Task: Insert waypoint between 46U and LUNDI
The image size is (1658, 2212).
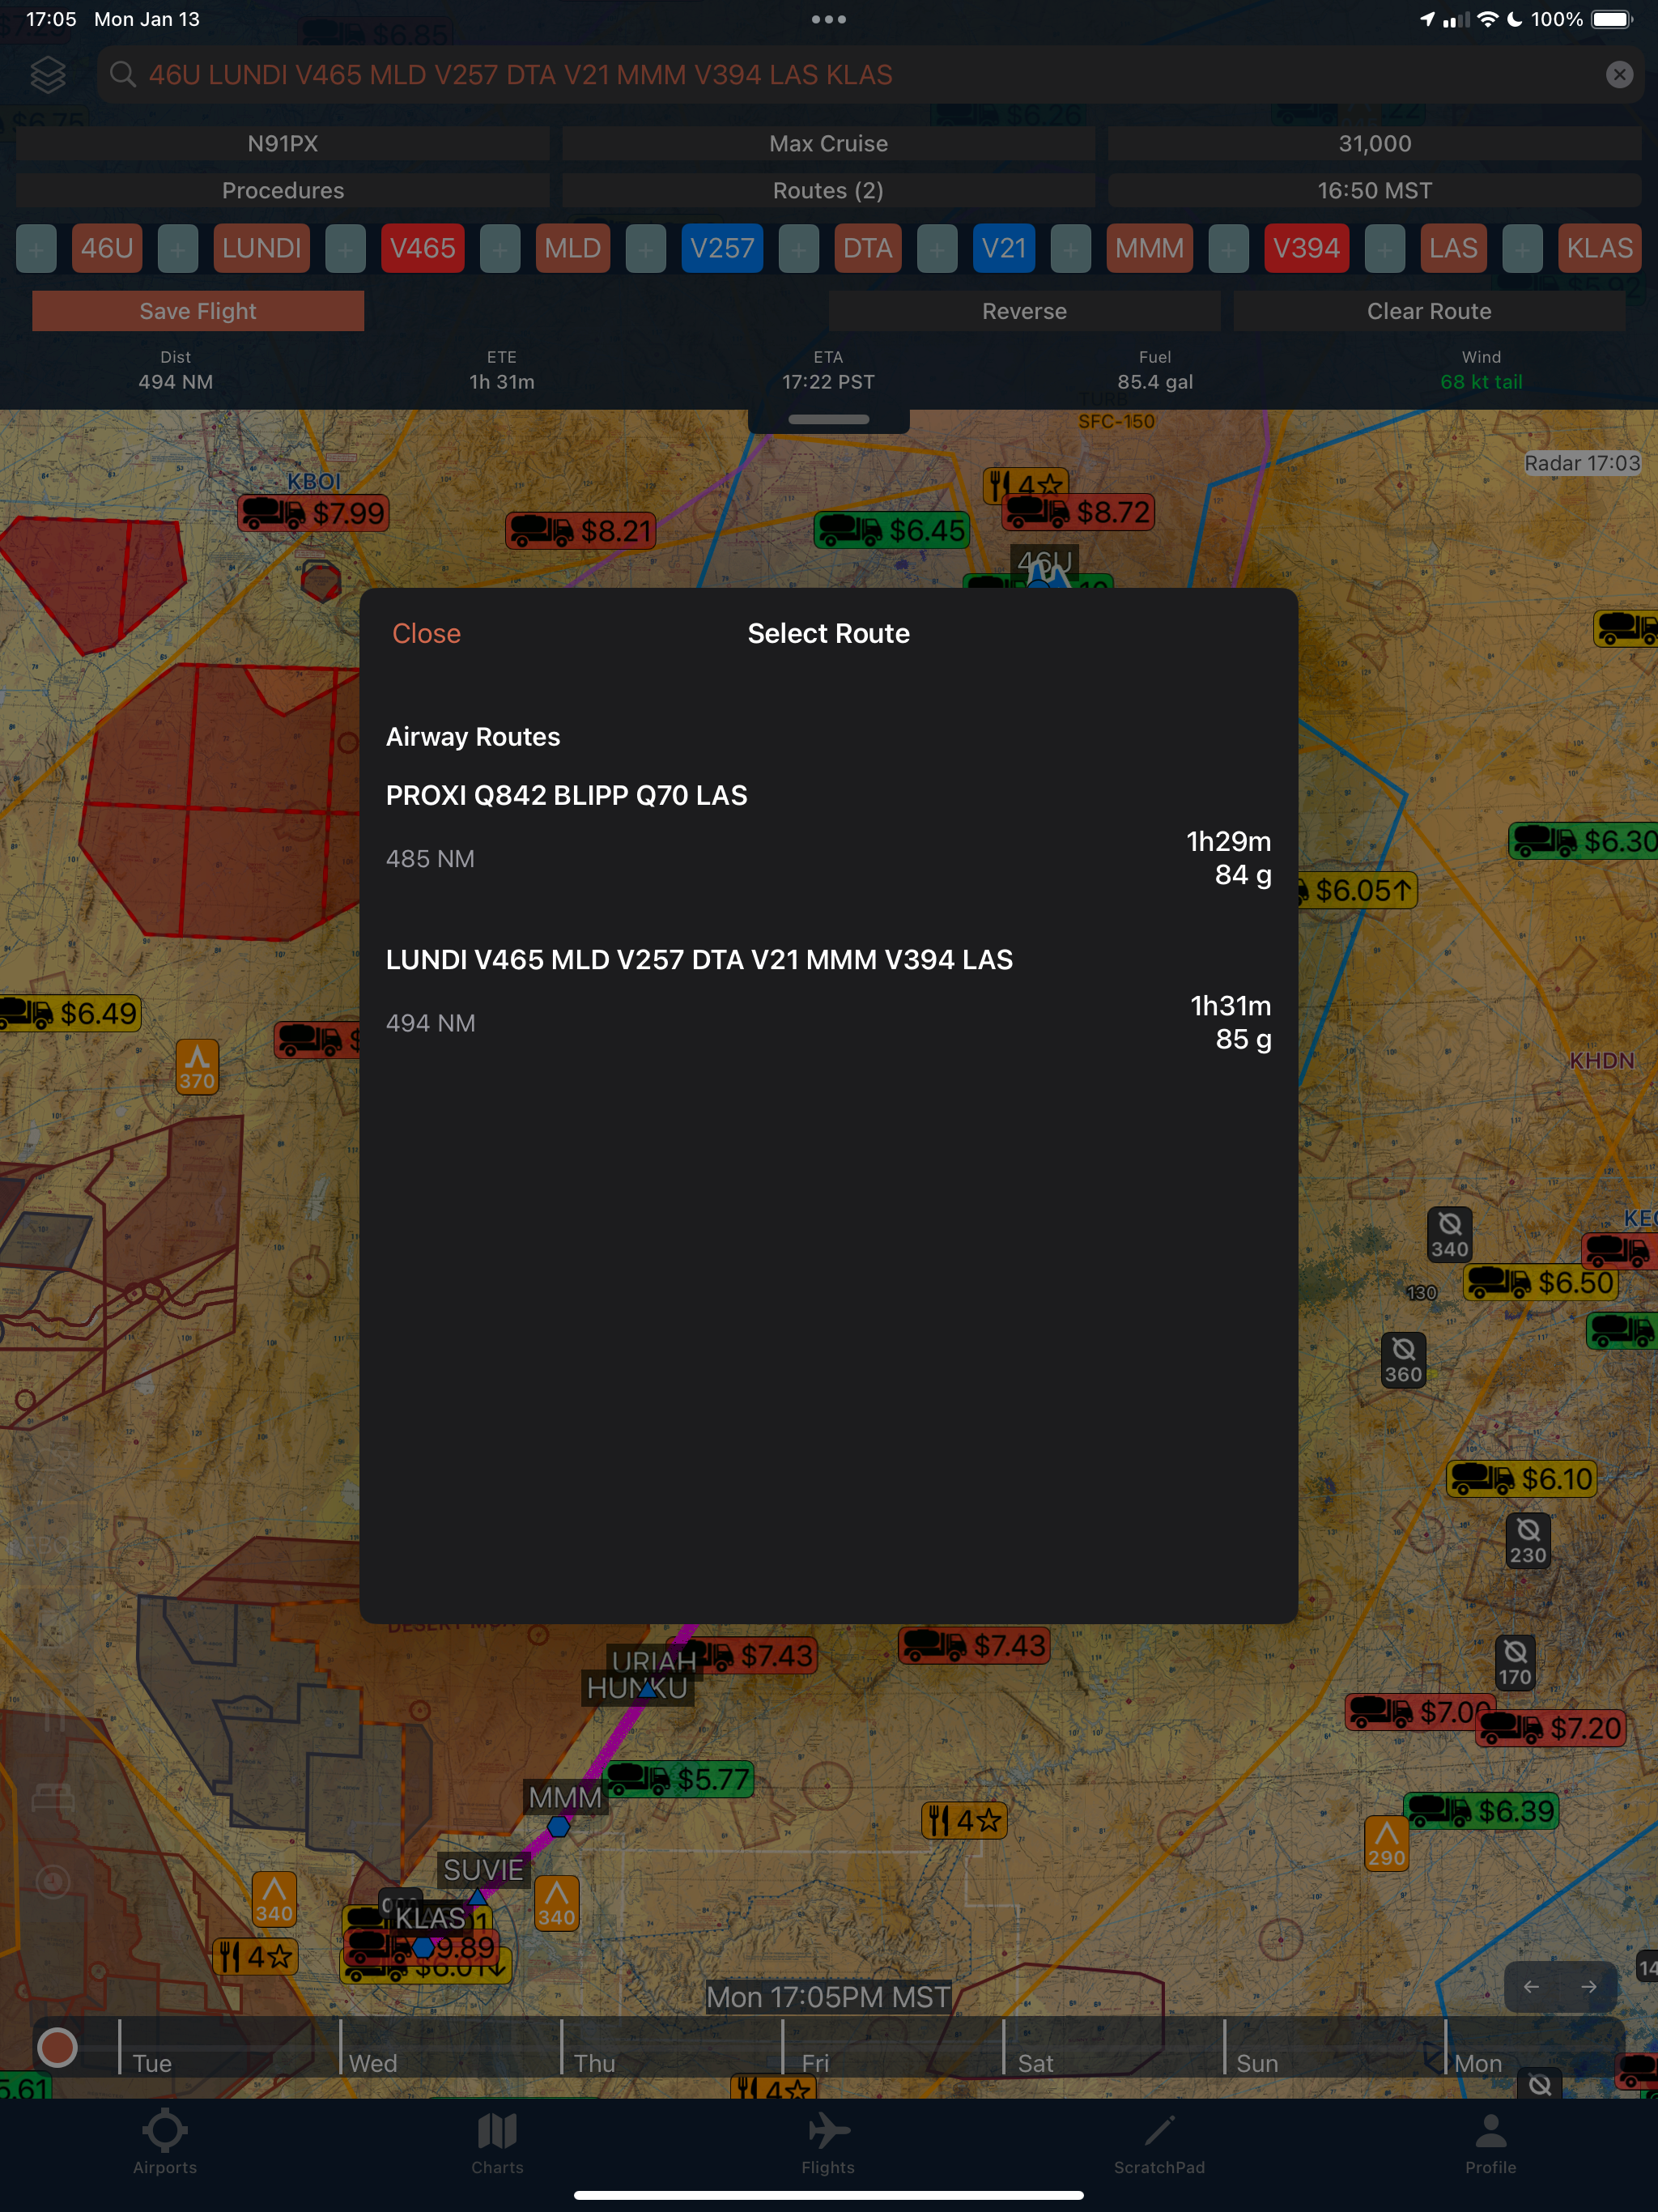Action: click(178, 249)
